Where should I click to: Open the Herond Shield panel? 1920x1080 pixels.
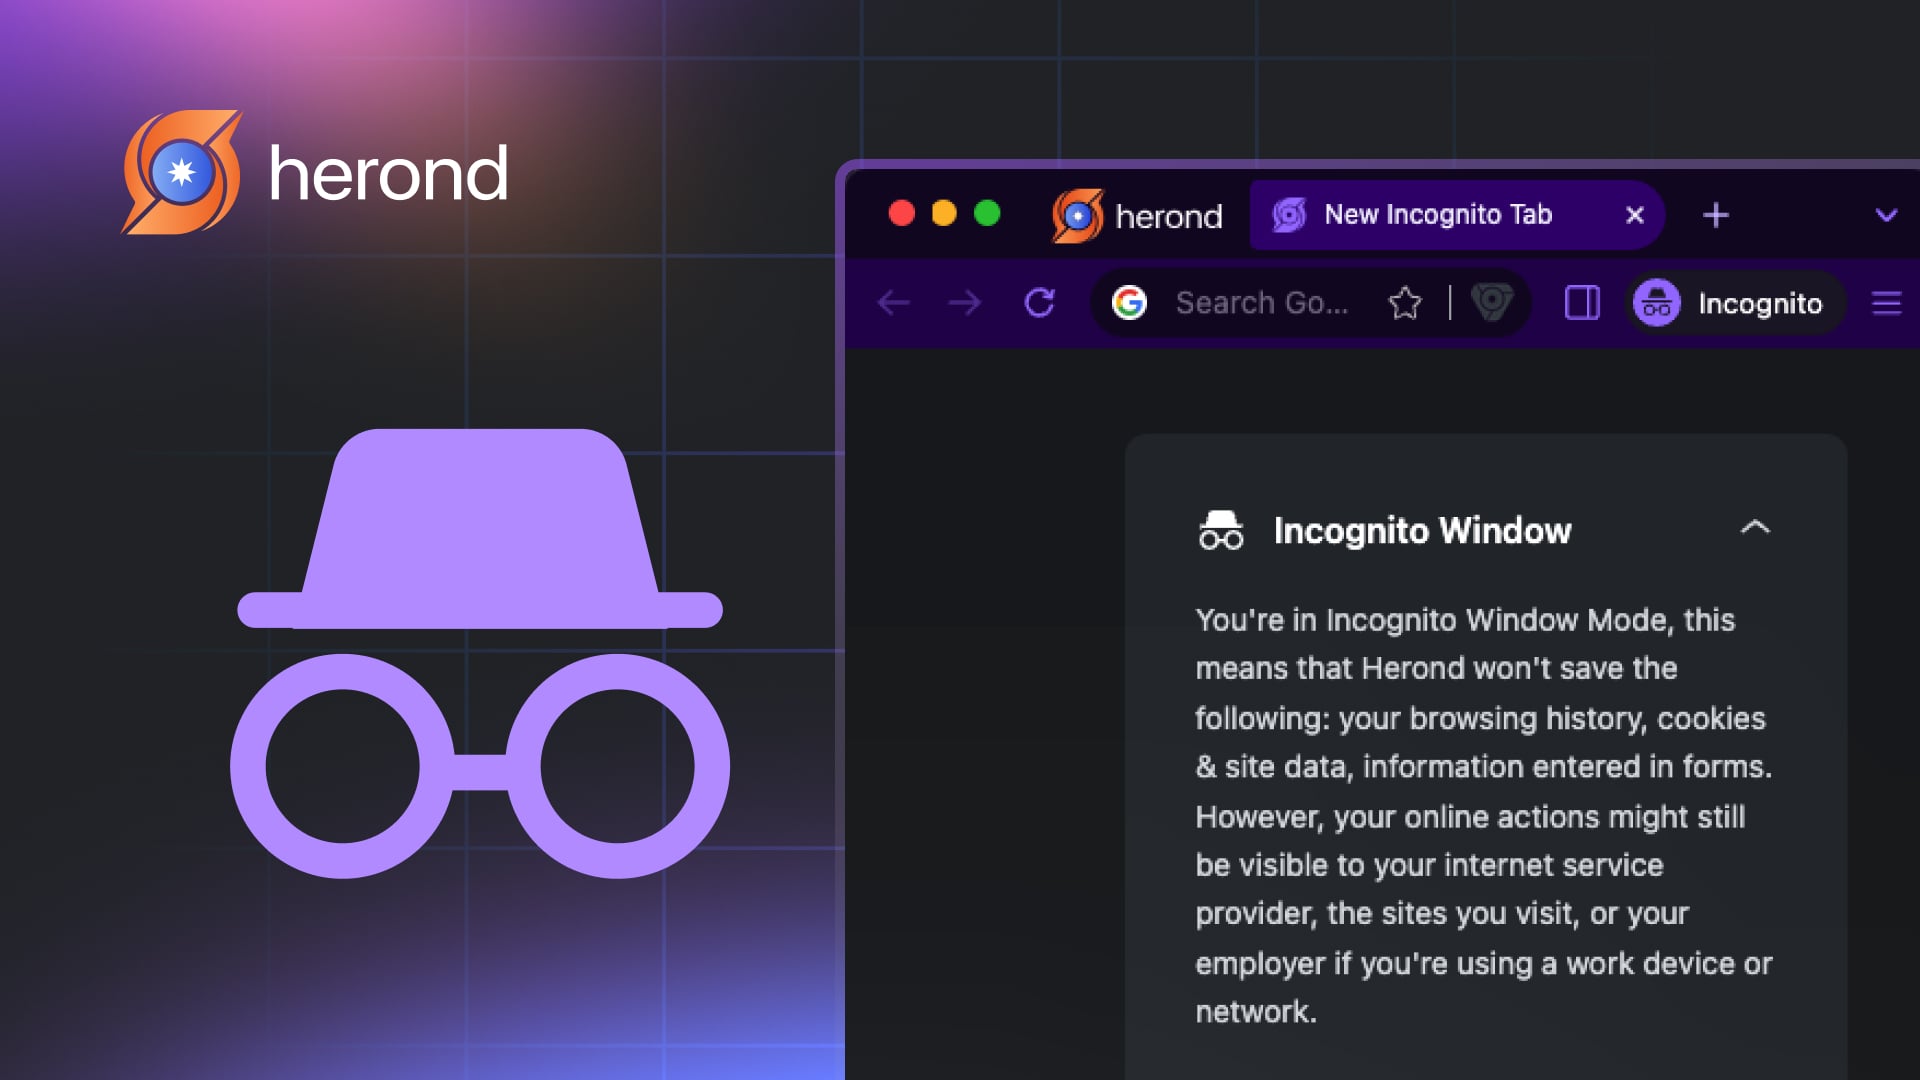[x=1494, y=303]
